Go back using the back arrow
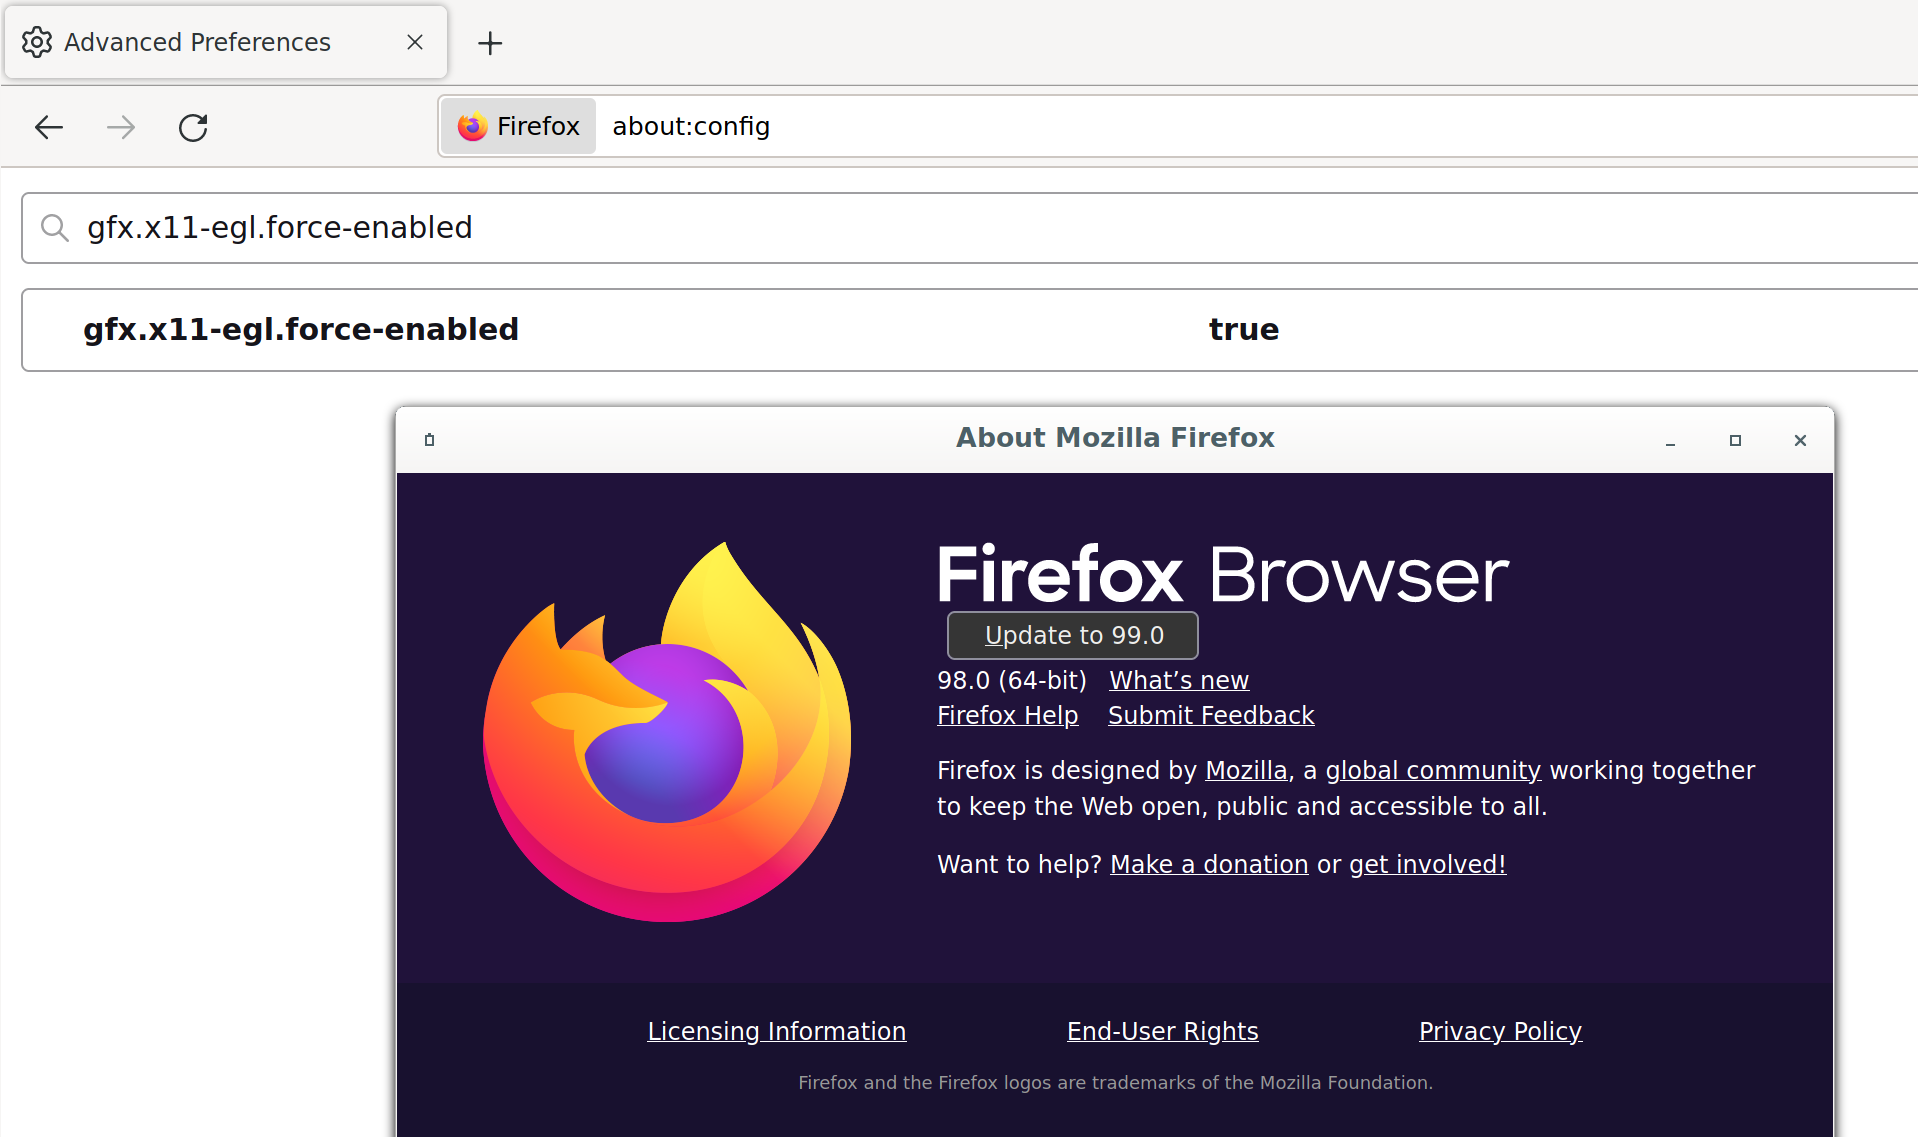Viewport: 1918px width, 1137px height. click(x=49, y=127)
